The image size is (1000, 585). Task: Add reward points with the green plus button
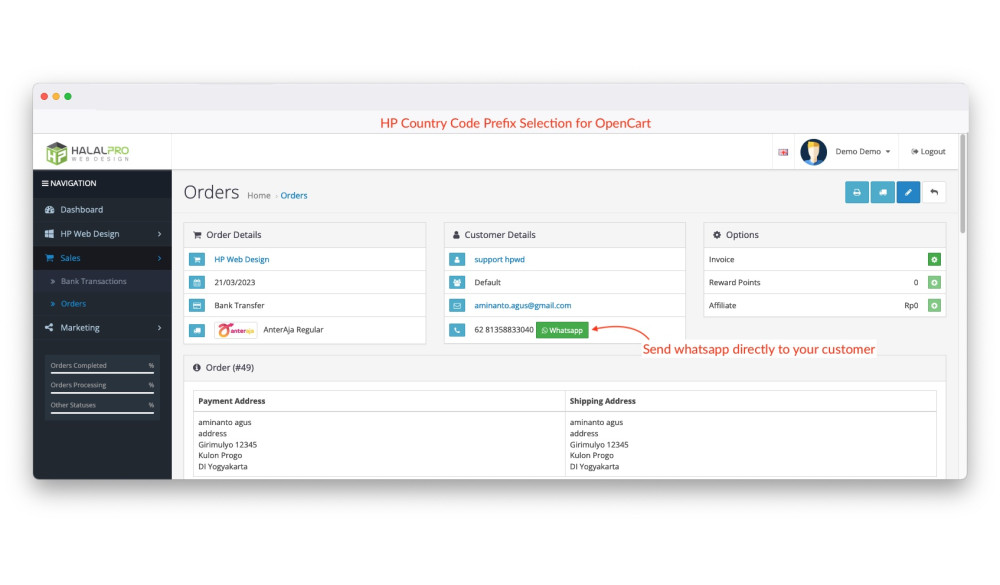coord(934,283)
